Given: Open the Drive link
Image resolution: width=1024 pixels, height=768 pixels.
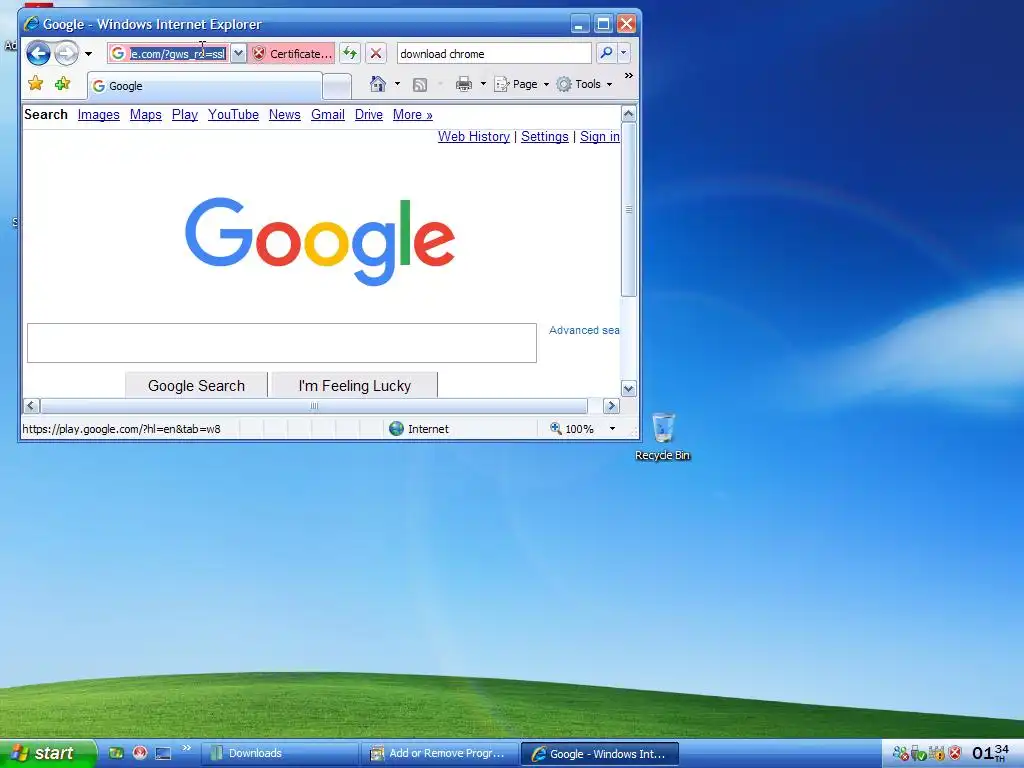Looking at the screenshot, I should point(369,114).
